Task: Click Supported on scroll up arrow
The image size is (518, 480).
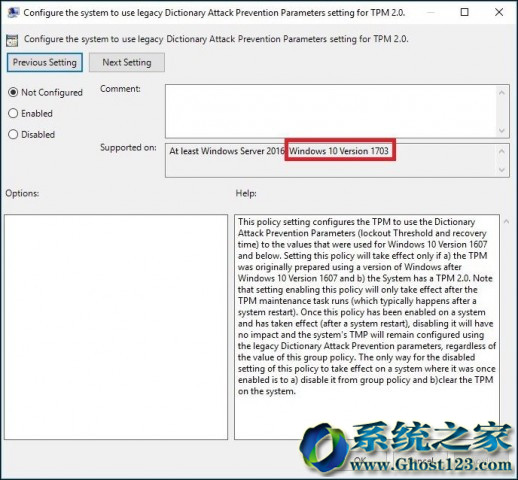Action: [x=502, y=151]
